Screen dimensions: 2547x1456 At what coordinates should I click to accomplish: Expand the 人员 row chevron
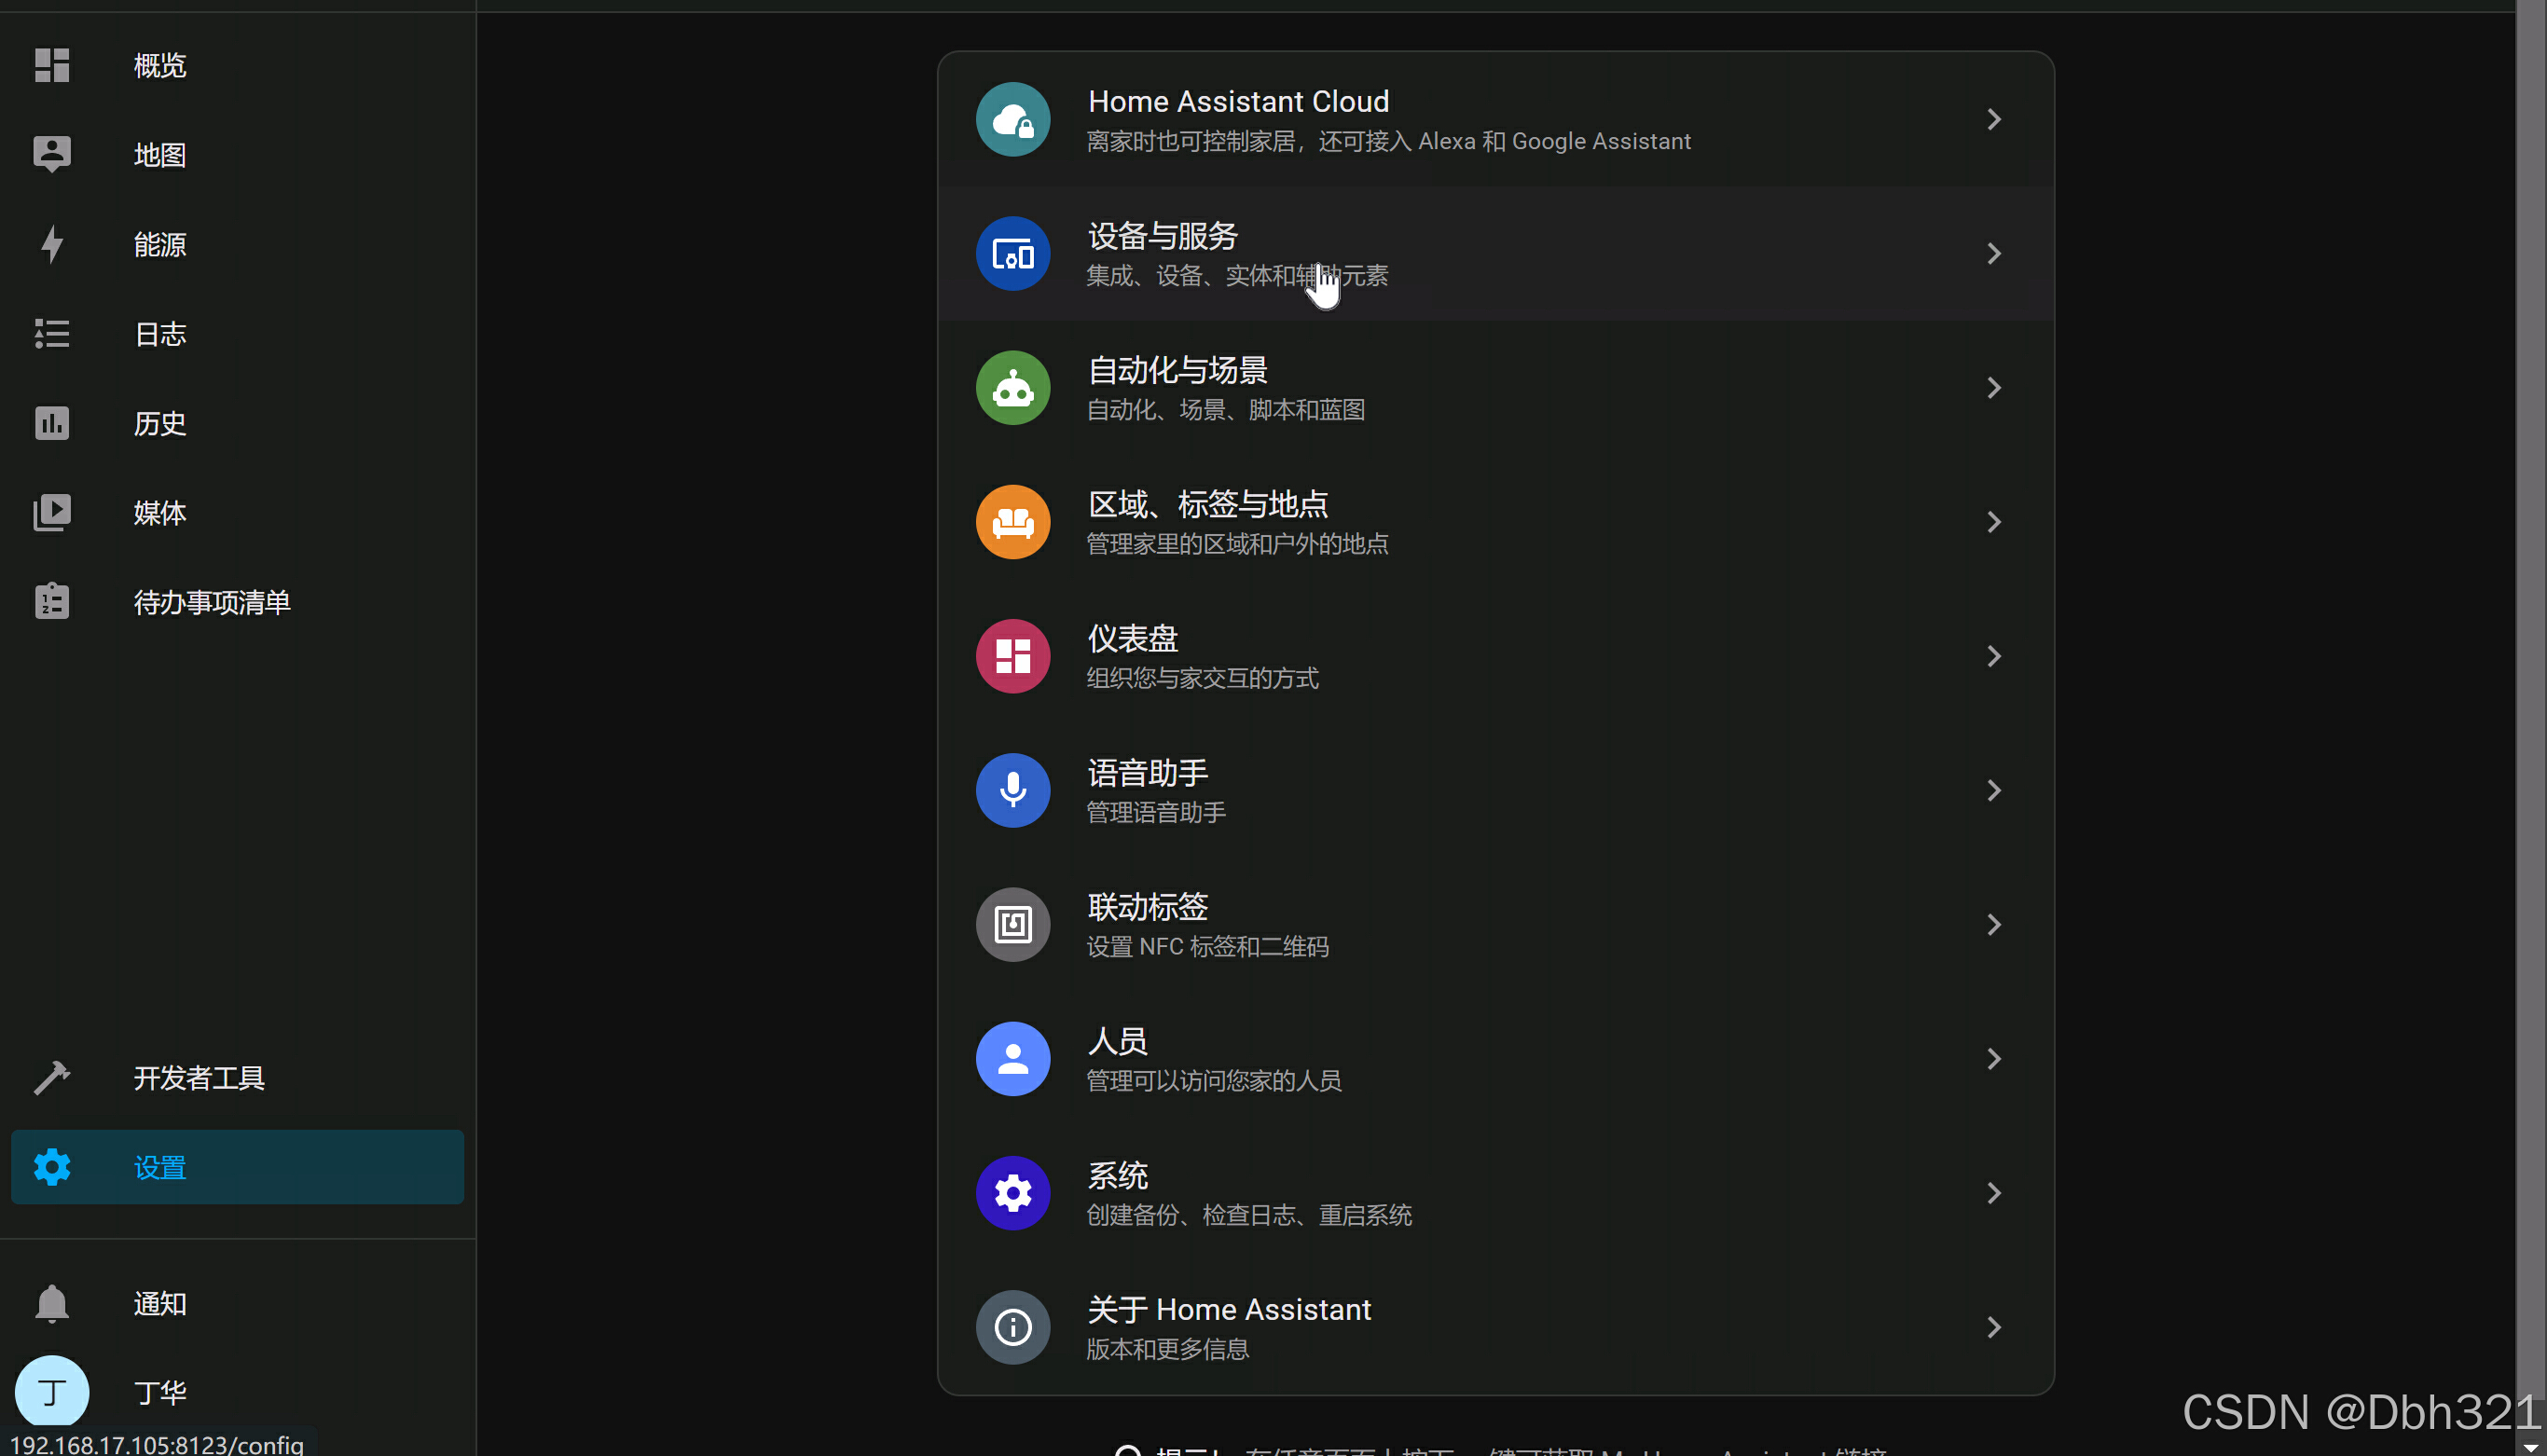point(1994,1059)
